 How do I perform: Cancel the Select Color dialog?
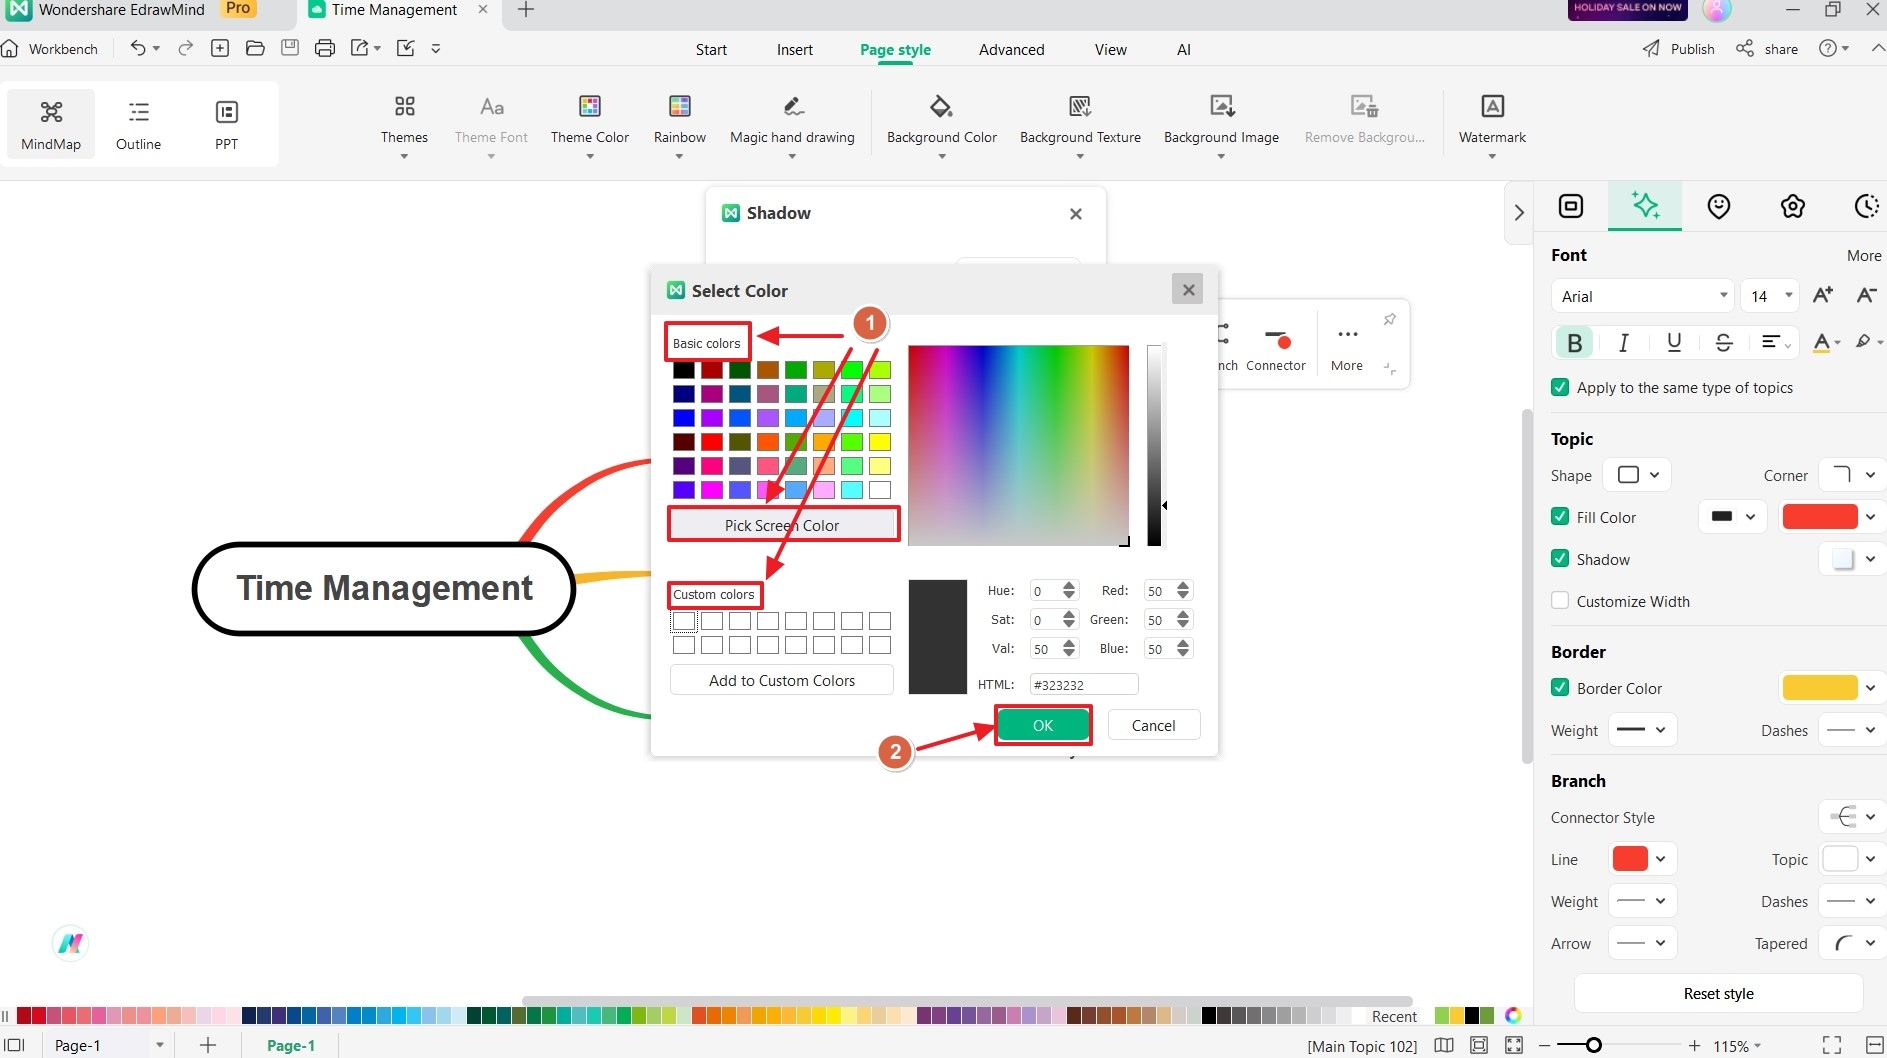point(1153,725)
